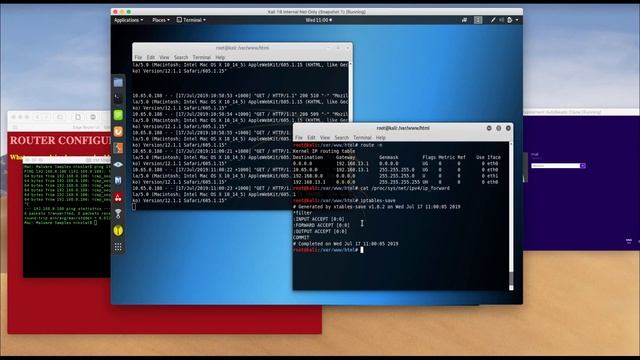
Task: Click the back terminal scrollbar up arrow
Action: coord(350,64)
